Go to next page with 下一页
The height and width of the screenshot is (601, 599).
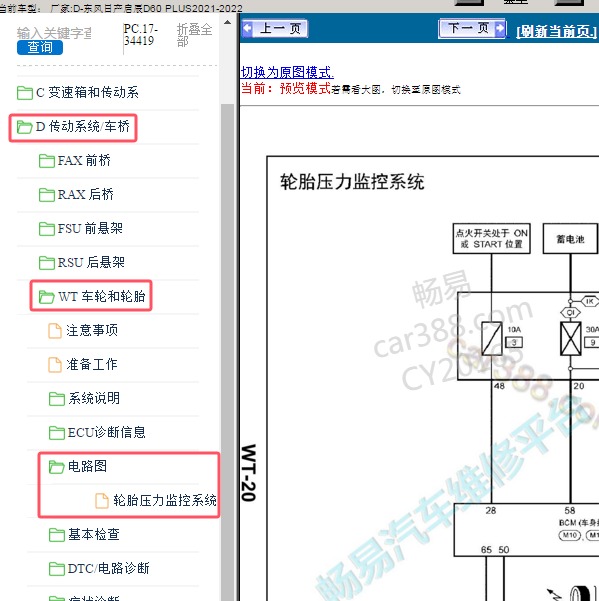tap(472, 28)
